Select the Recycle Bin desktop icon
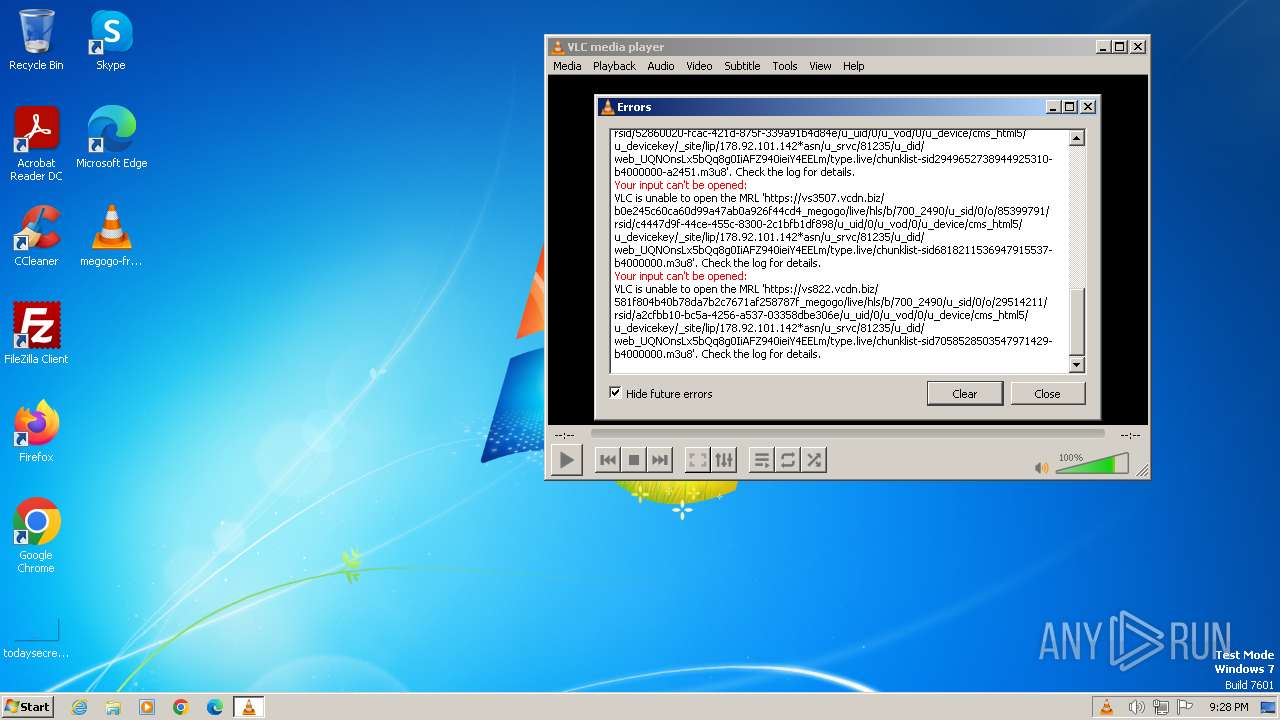 click(x=36, y=41)
